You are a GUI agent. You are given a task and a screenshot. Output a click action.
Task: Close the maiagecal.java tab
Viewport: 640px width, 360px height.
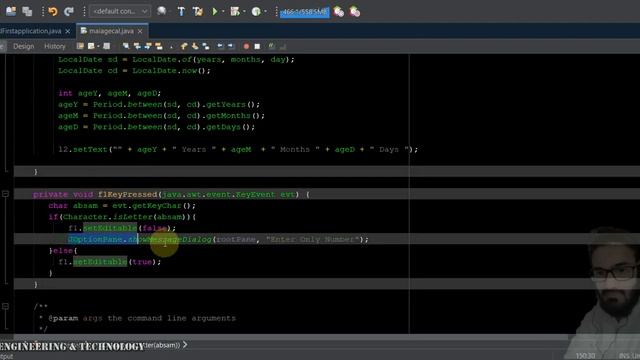pos(140,31)
